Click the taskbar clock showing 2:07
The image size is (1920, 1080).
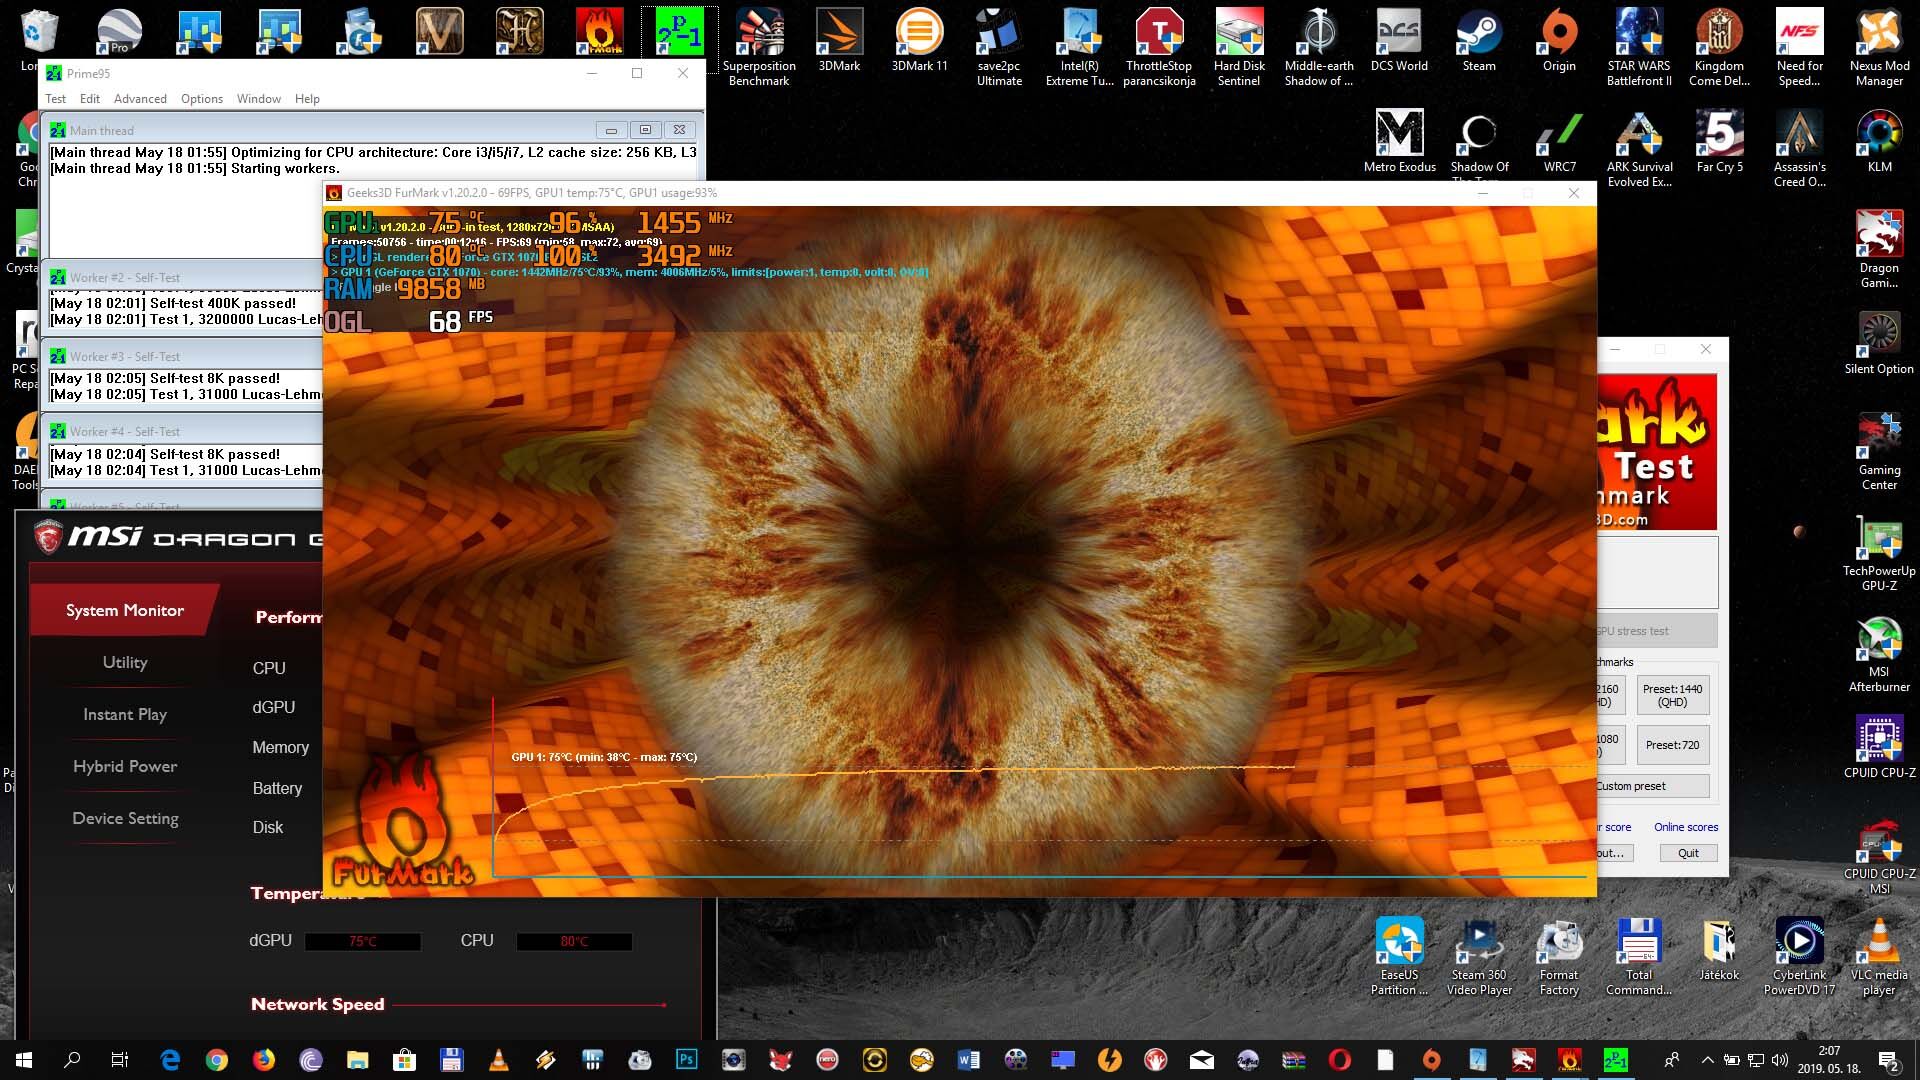point(1828,1060)
